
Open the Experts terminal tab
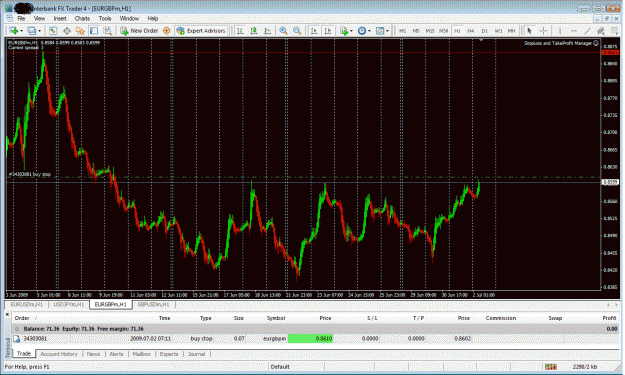click(x=169, y=354)
